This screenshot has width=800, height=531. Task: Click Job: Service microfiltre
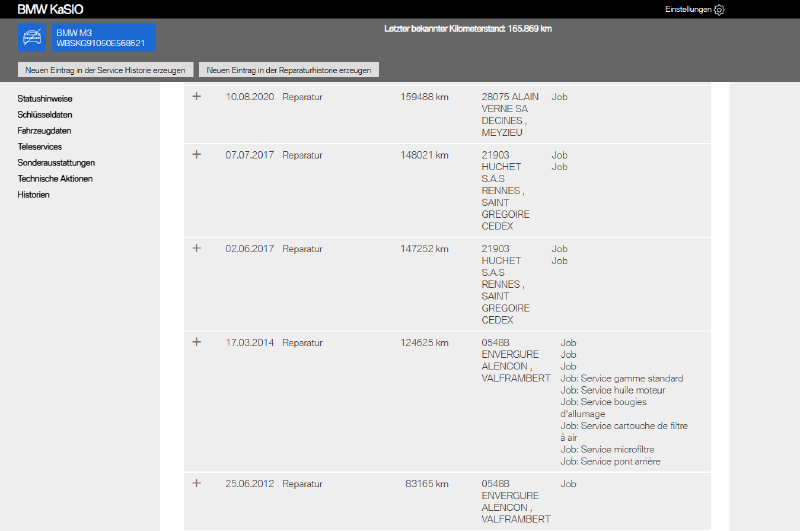[x=607, y=449]
